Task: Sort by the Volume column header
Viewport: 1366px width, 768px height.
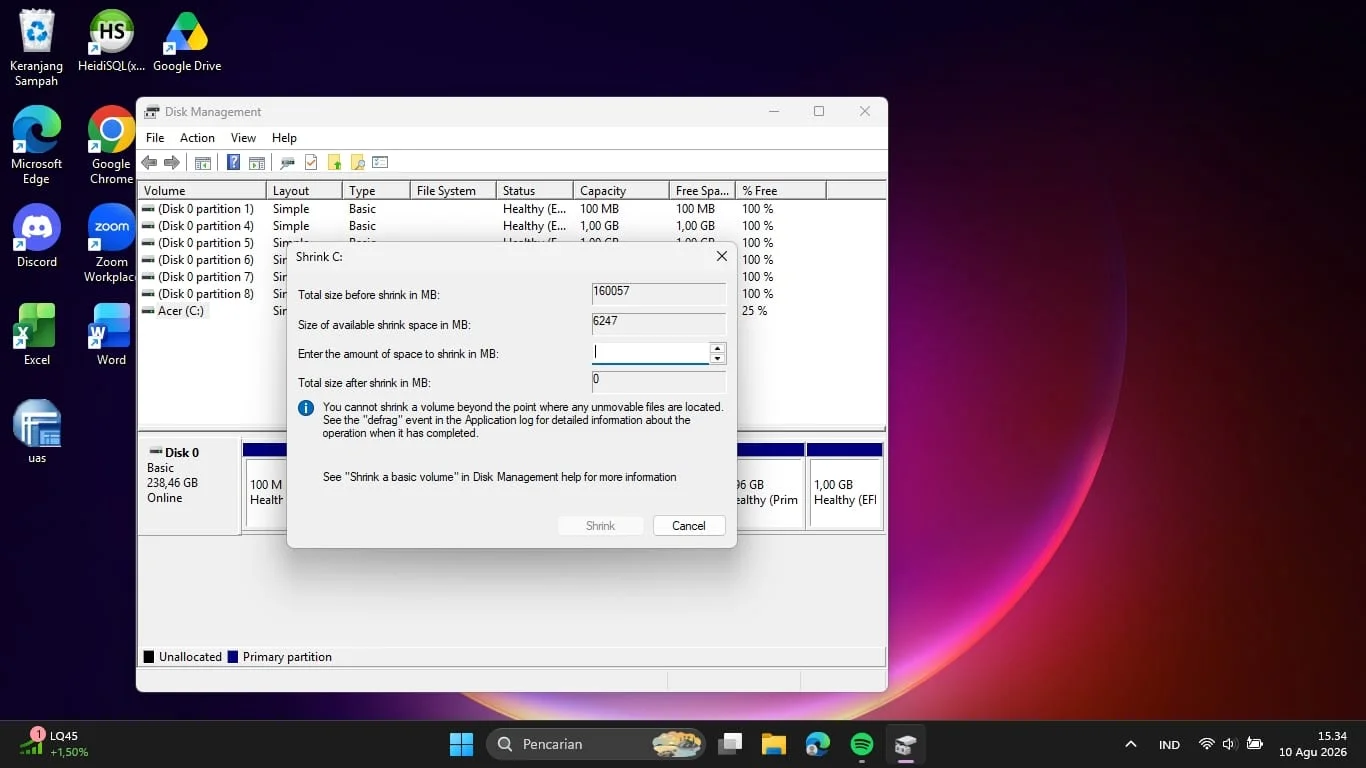Action: click(203, 191)
